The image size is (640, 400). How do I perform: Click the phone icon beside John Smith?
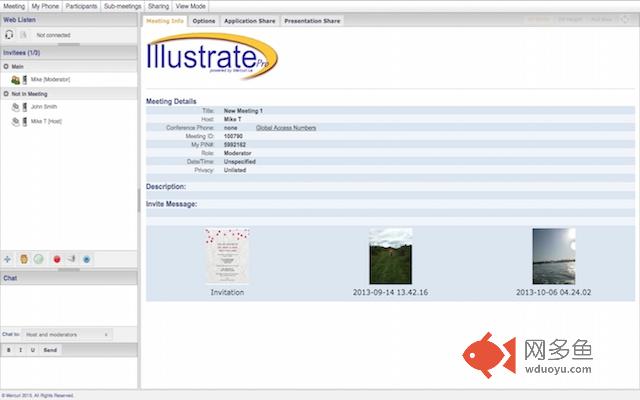(x=24, y=107)
